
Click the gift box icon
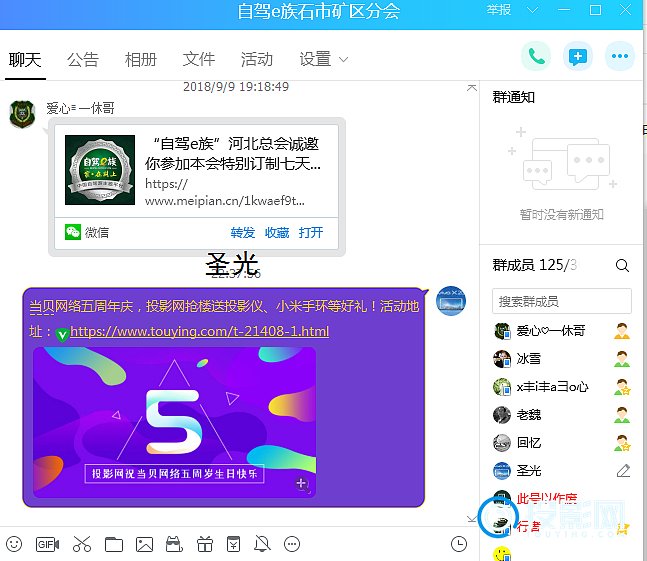pyautogui.click(x=205, y=544)
